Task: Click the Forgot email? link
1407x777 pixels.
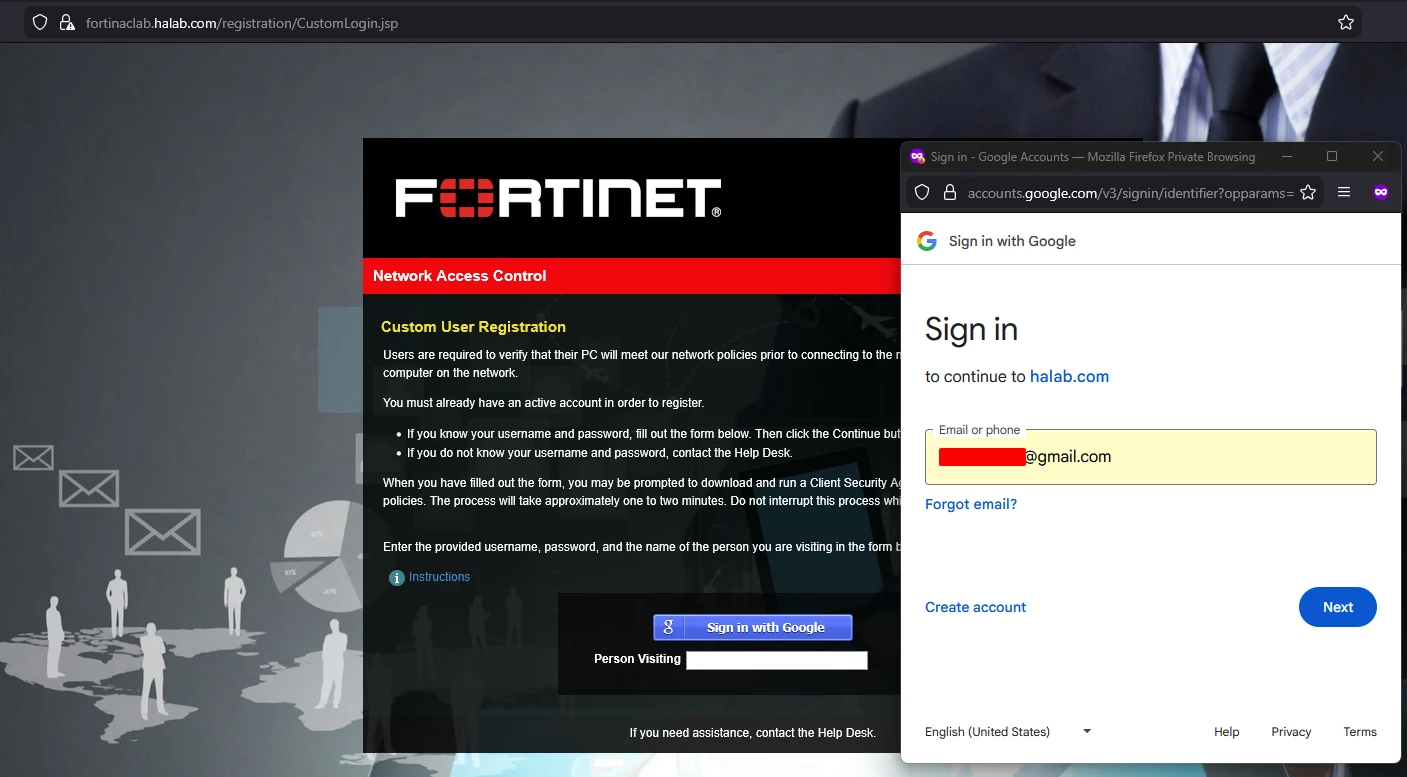Action: click(971, 504)
